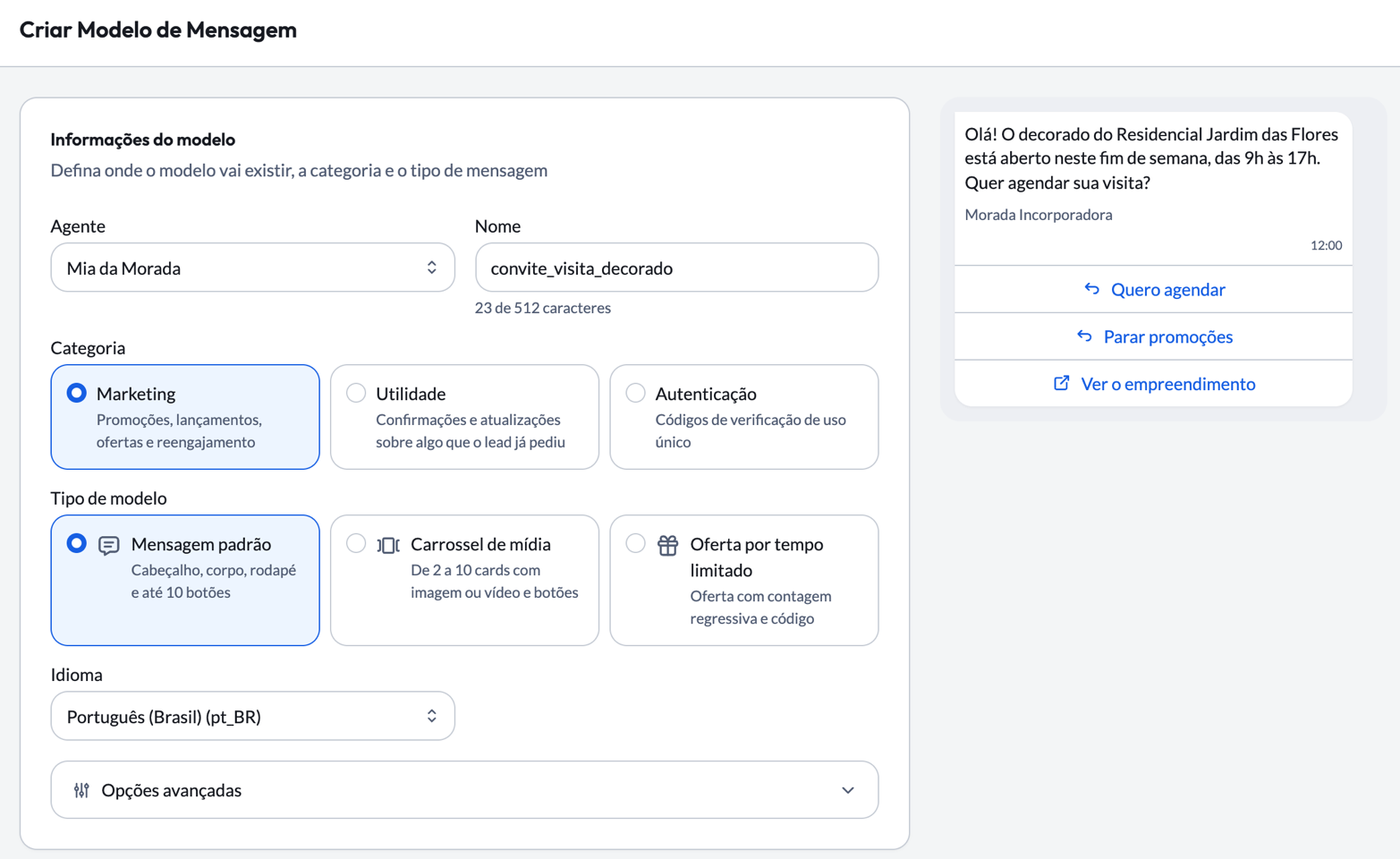Click the subtitle Defina onde o modelo vai existir

click(x=299, y=171)
